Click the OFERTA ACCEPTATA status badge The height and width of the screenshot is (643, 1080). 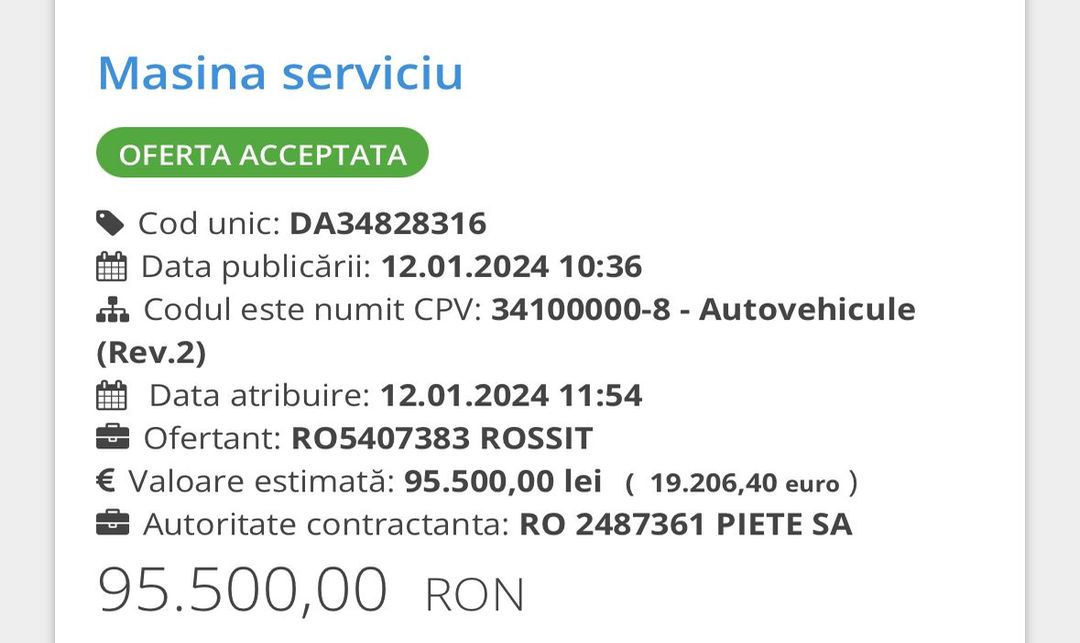click(x=262, y=153)
